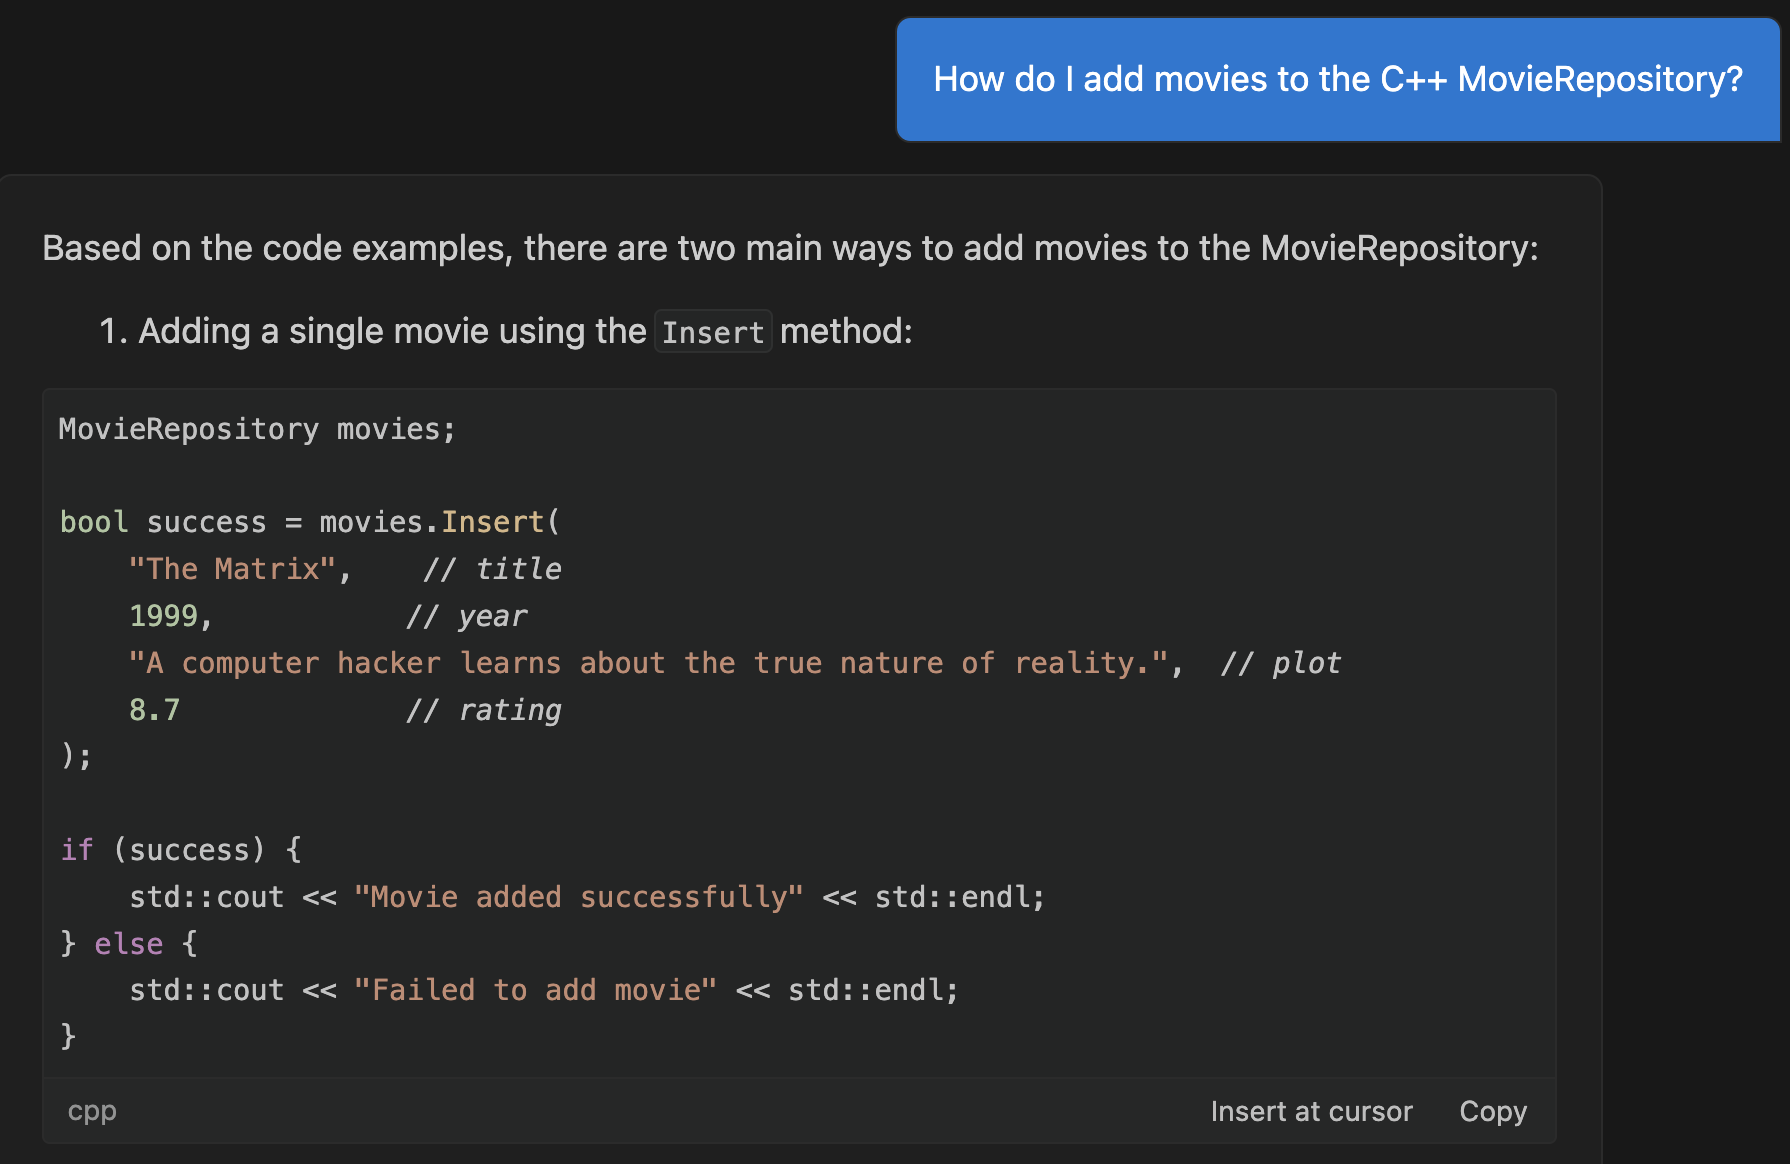Click the bool success assignment line
This screenshot has width=1790, height=1164.
click(x=310, y=521)
